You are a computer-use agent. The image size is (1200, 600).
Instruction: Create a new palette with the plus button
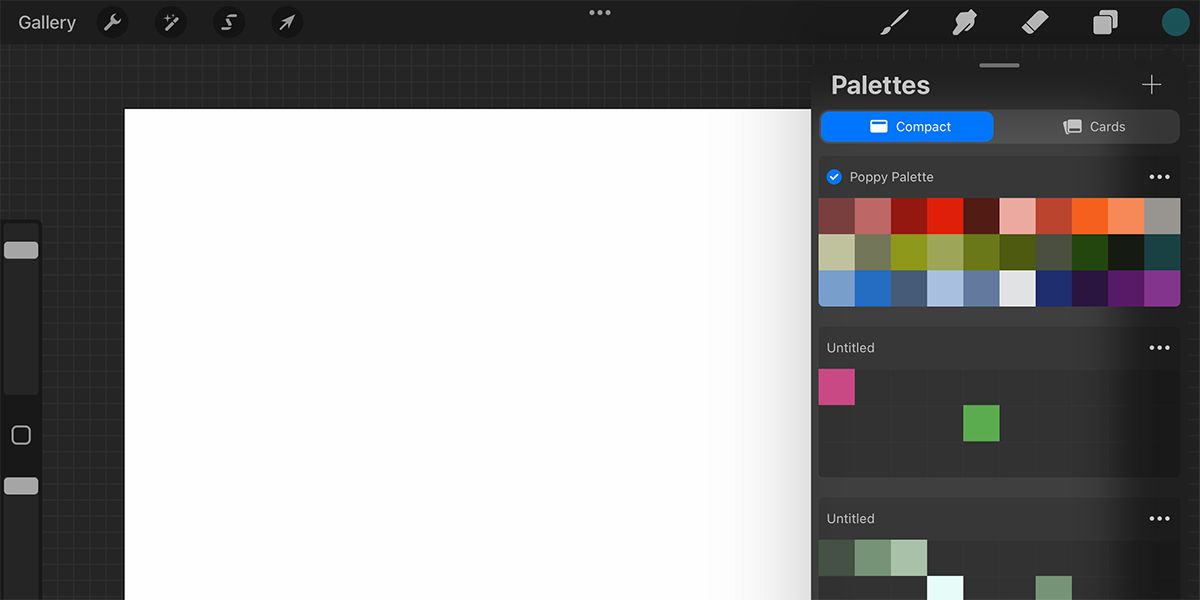[x=1151, y=85]
